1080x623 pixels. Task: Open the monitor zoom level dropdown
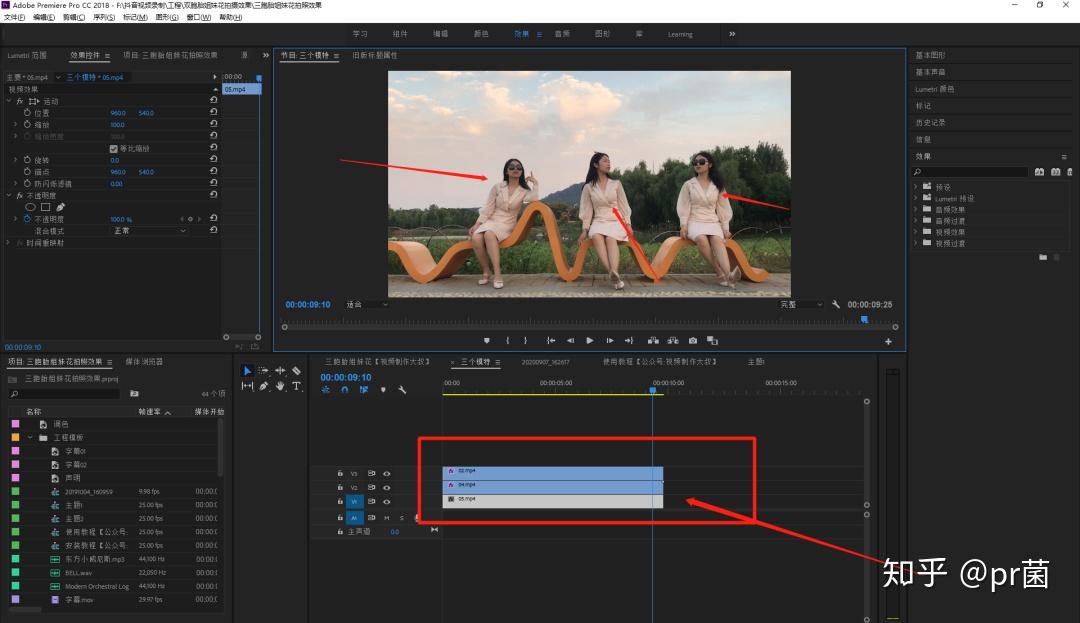coord(367,304)
